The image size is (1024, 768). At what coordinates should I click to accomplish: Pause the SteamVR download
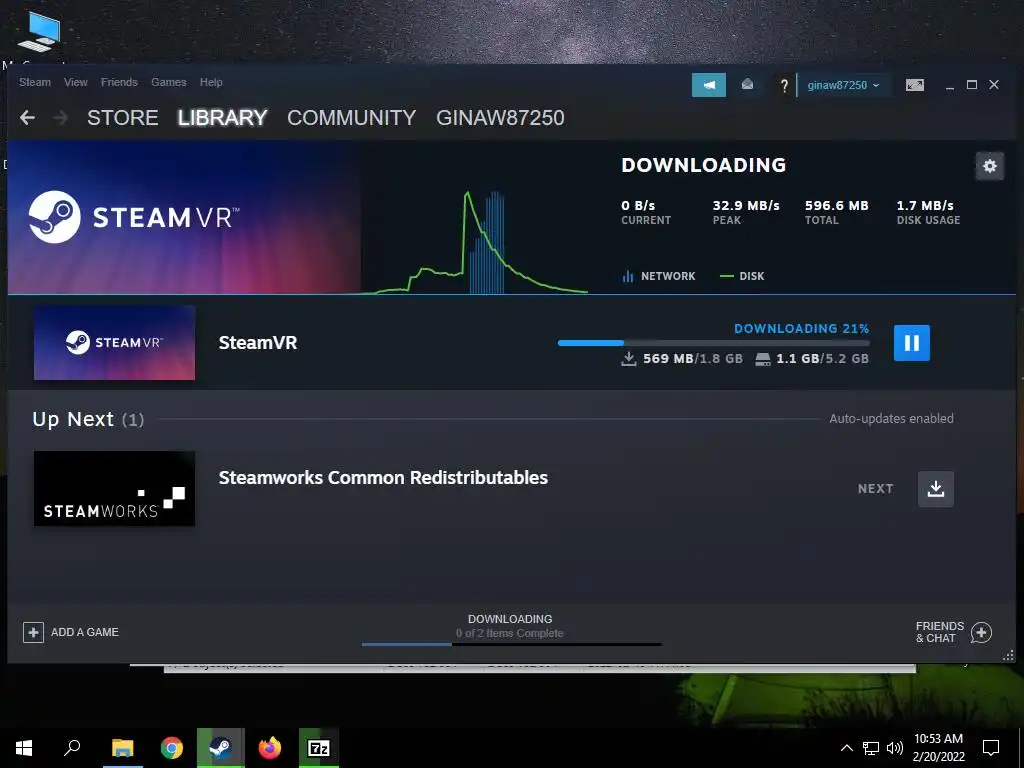pyautogui.click(x=912, y=343)
